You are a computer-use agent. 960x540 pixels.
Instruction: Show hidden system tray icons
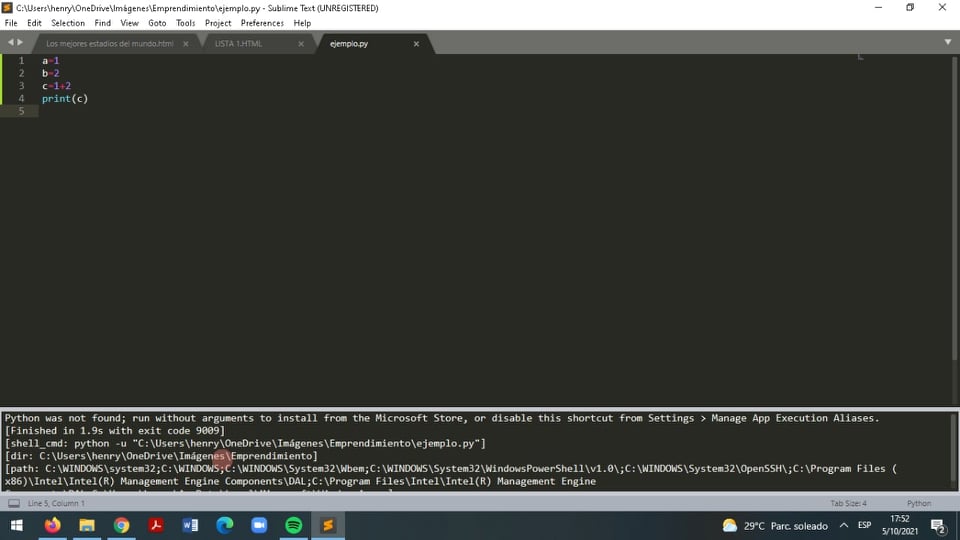click(x=843, y=525)
